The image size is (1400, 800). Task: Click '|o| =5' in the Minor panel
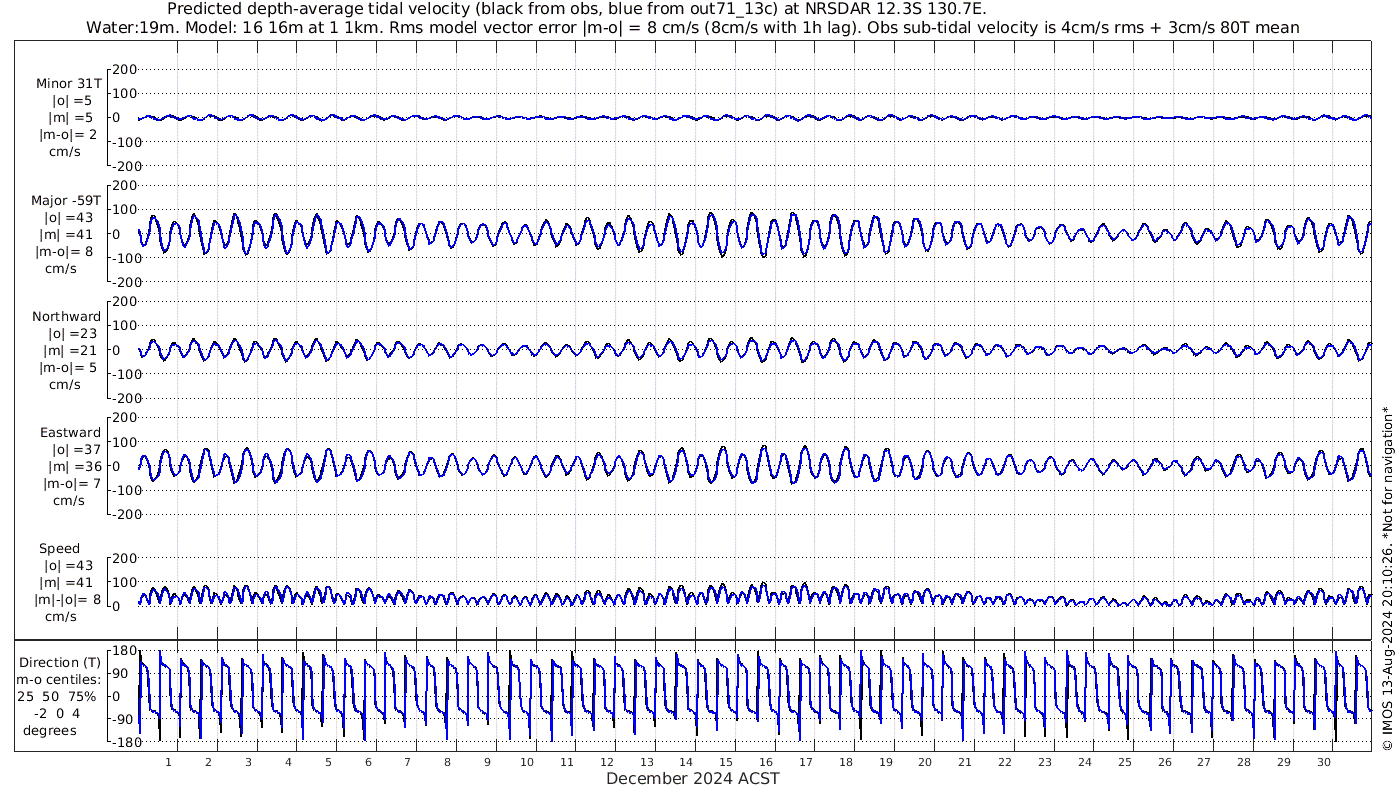tap(72, 100)
